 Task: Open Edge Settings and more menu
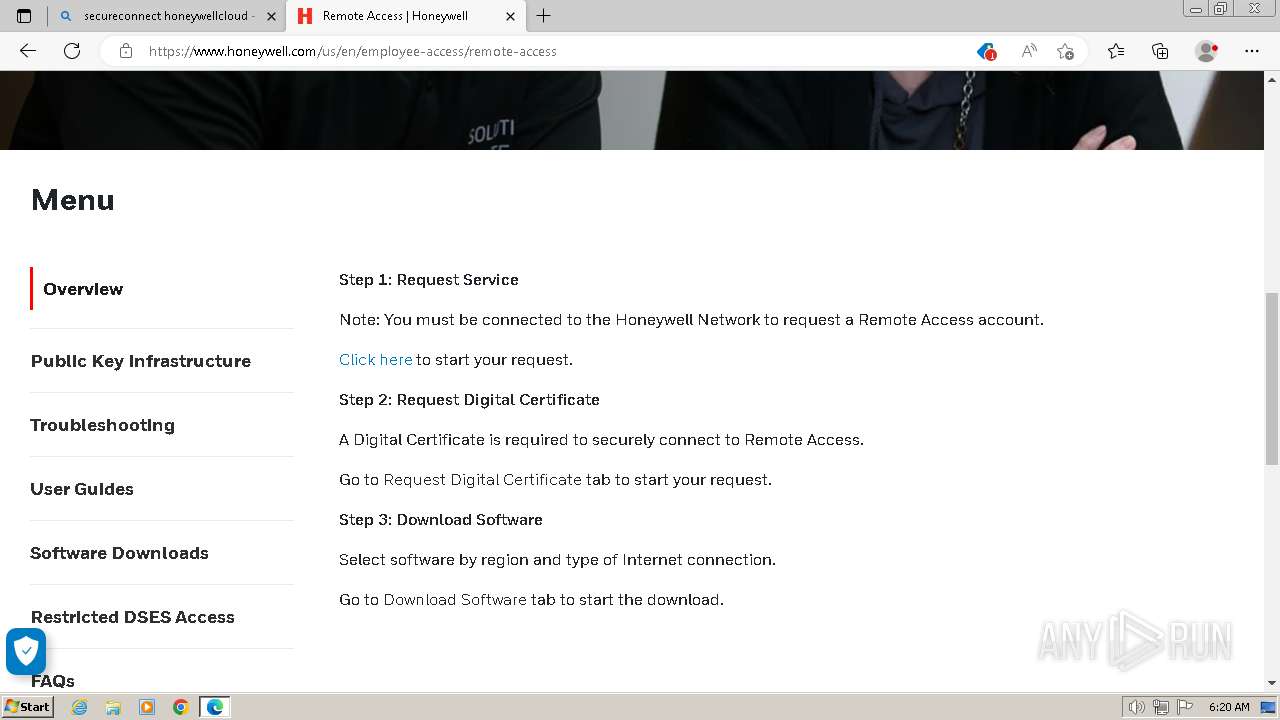click(1252, 51)
